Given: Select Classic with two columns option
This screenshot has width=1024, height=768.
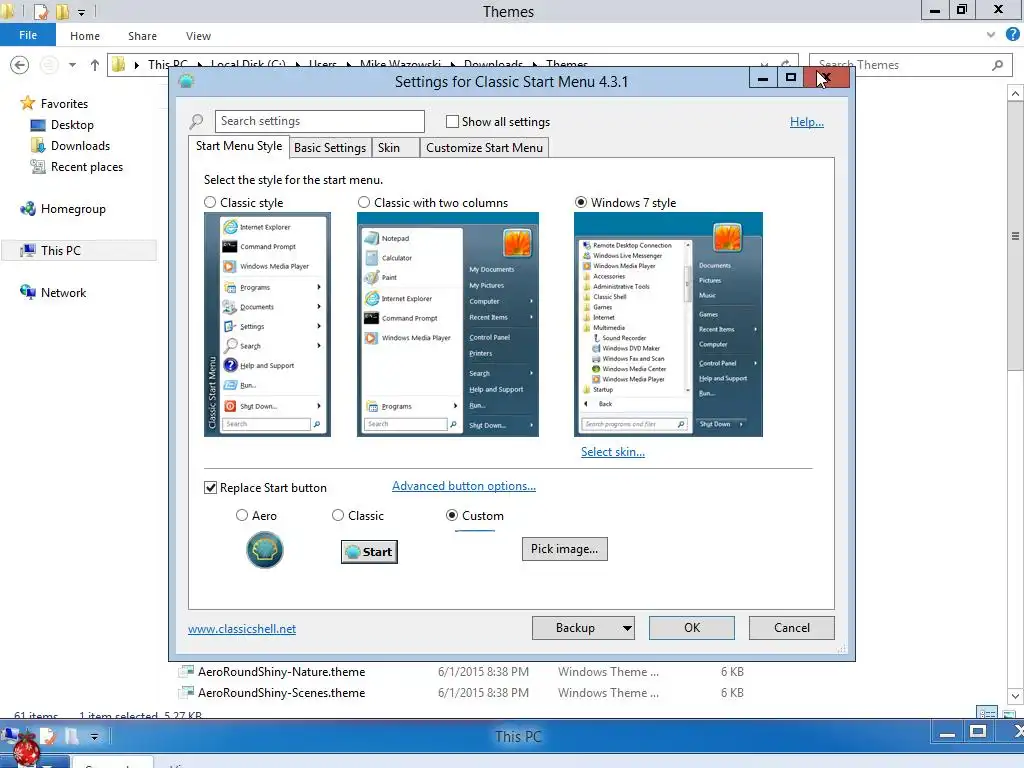Looking at the screenshot, I should click(364, 202).
